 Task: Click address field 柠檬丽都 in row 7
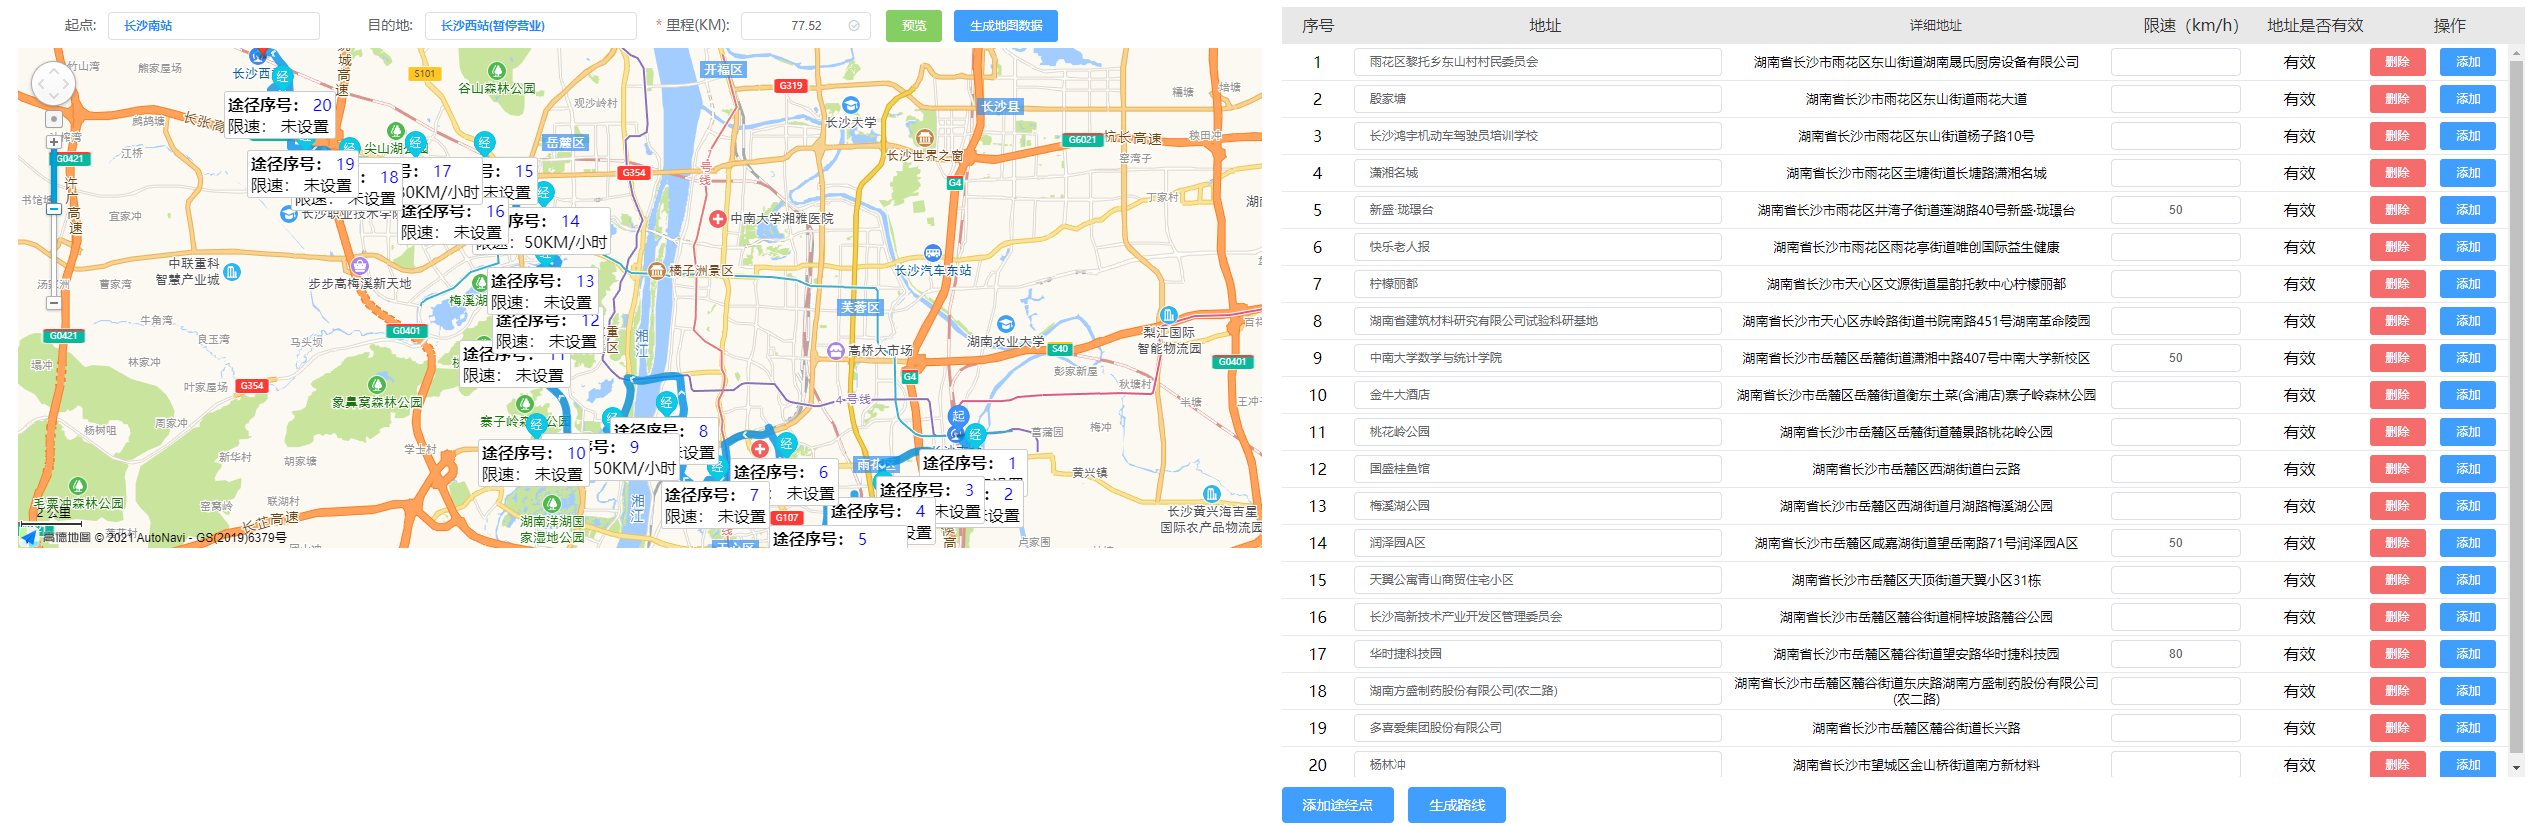click(x=1538, y=284)
